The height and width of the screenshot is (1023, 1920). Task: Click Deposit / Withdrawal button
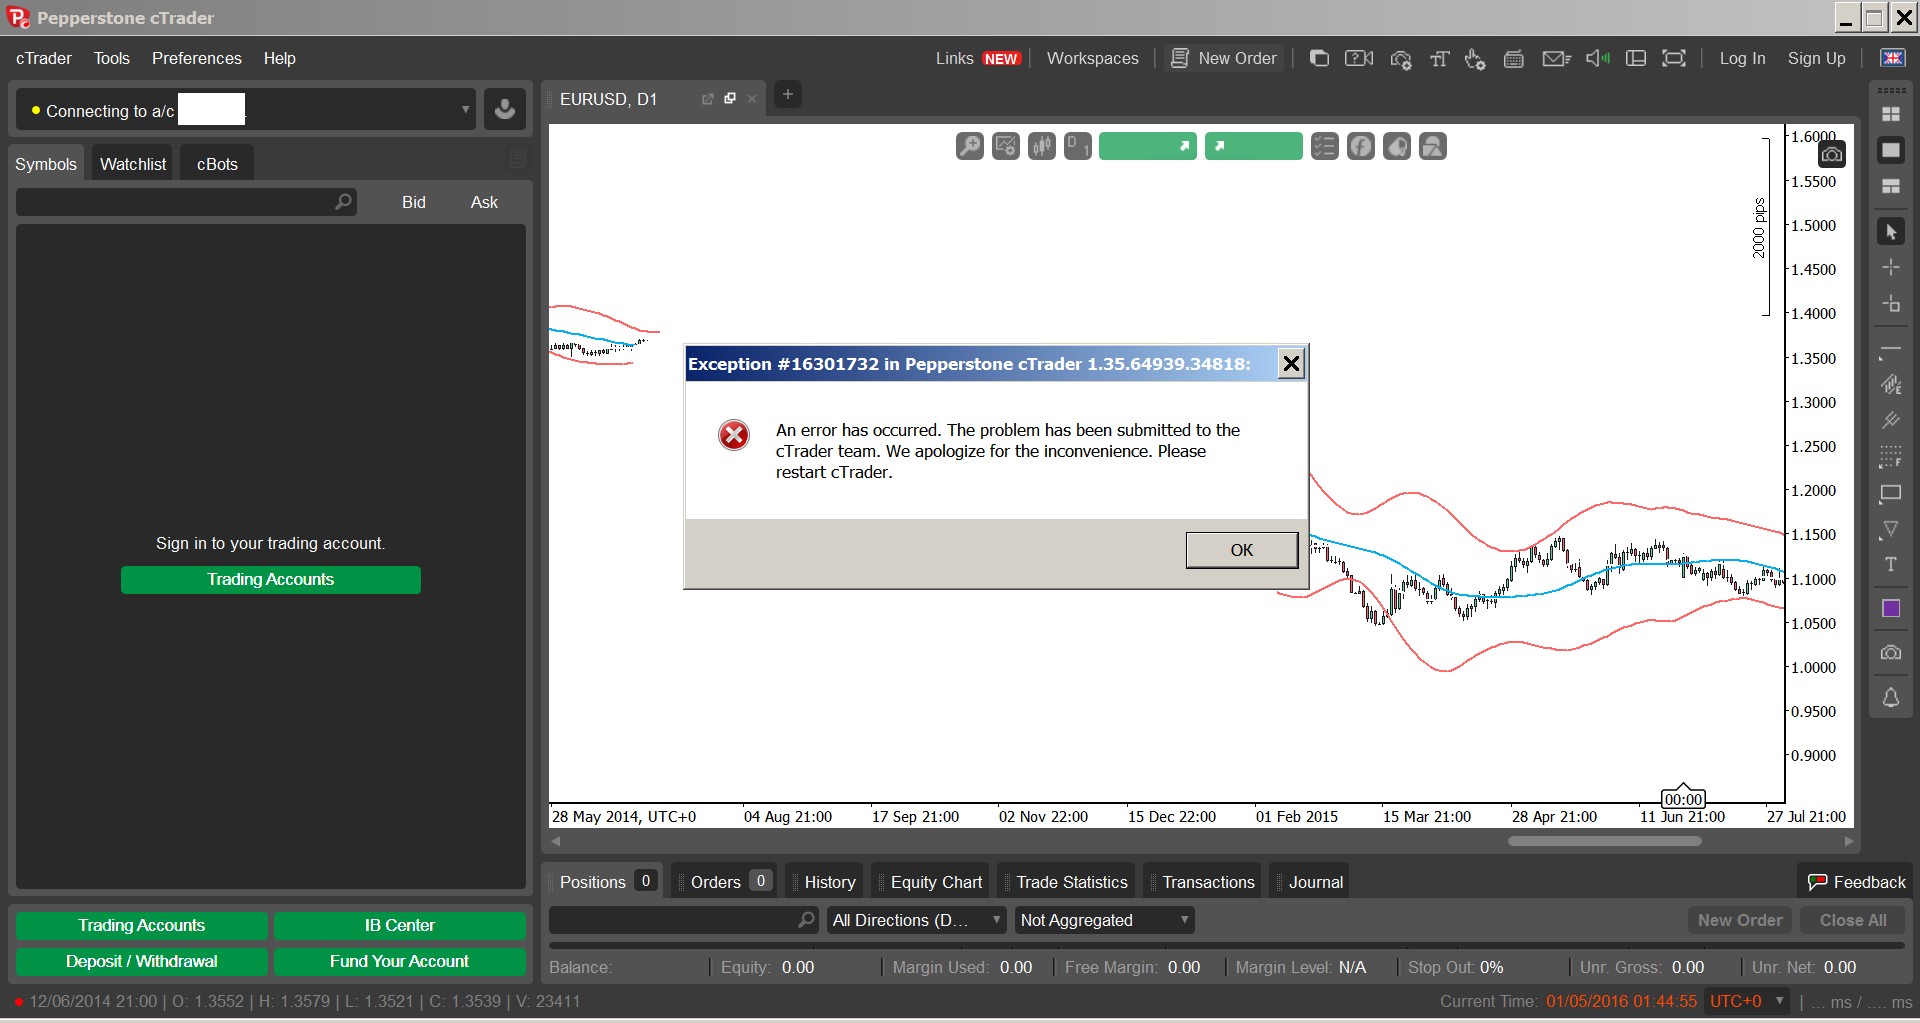click(x=142, y=961)
